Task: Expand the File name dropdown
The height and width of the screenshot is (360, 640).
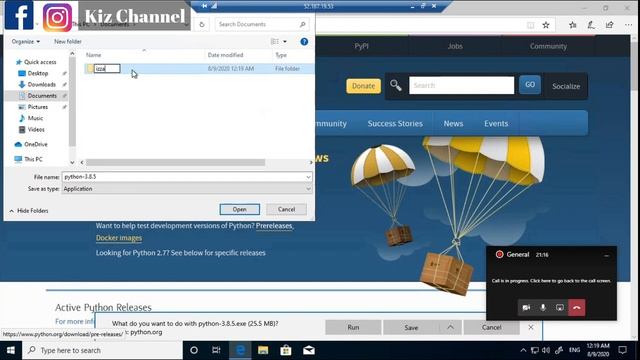Action: tap(308, 177)
